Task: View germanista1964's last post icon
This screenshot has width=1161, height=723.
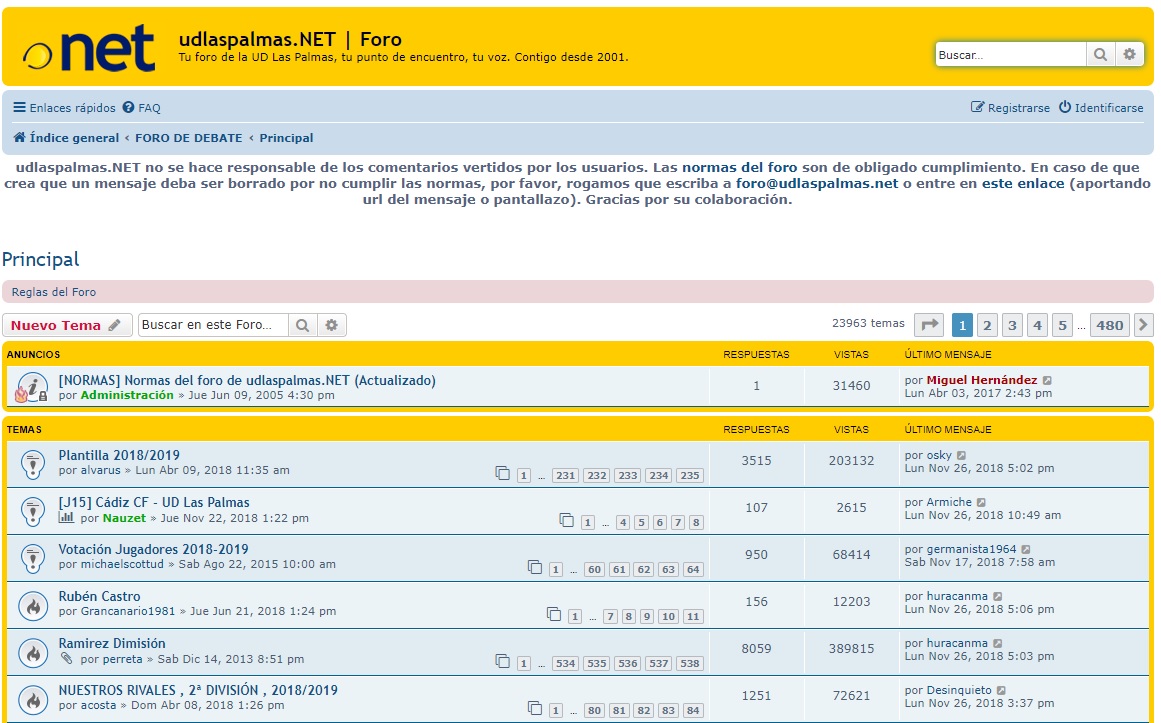Action: click(1026, 550)
